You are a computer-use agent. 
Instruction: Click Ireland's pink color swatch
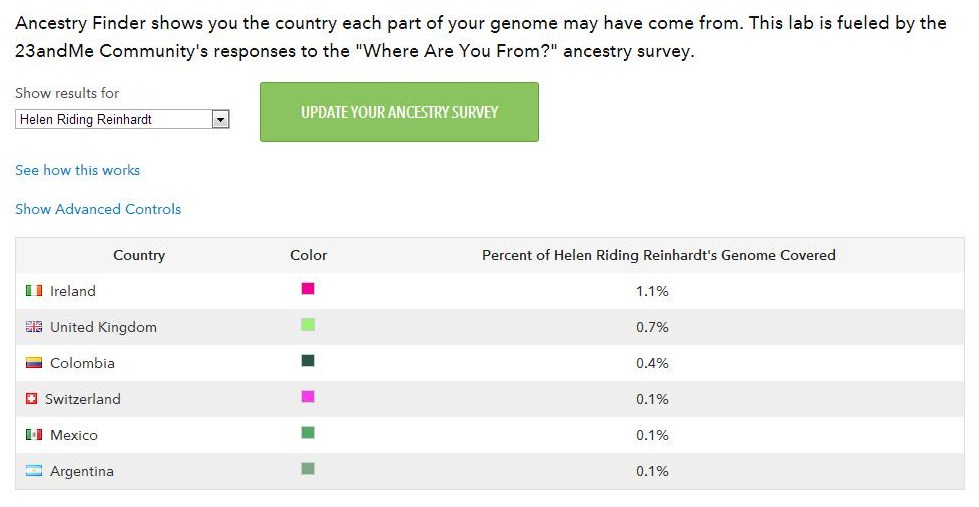pyautogui.click(x=308, y=289)
